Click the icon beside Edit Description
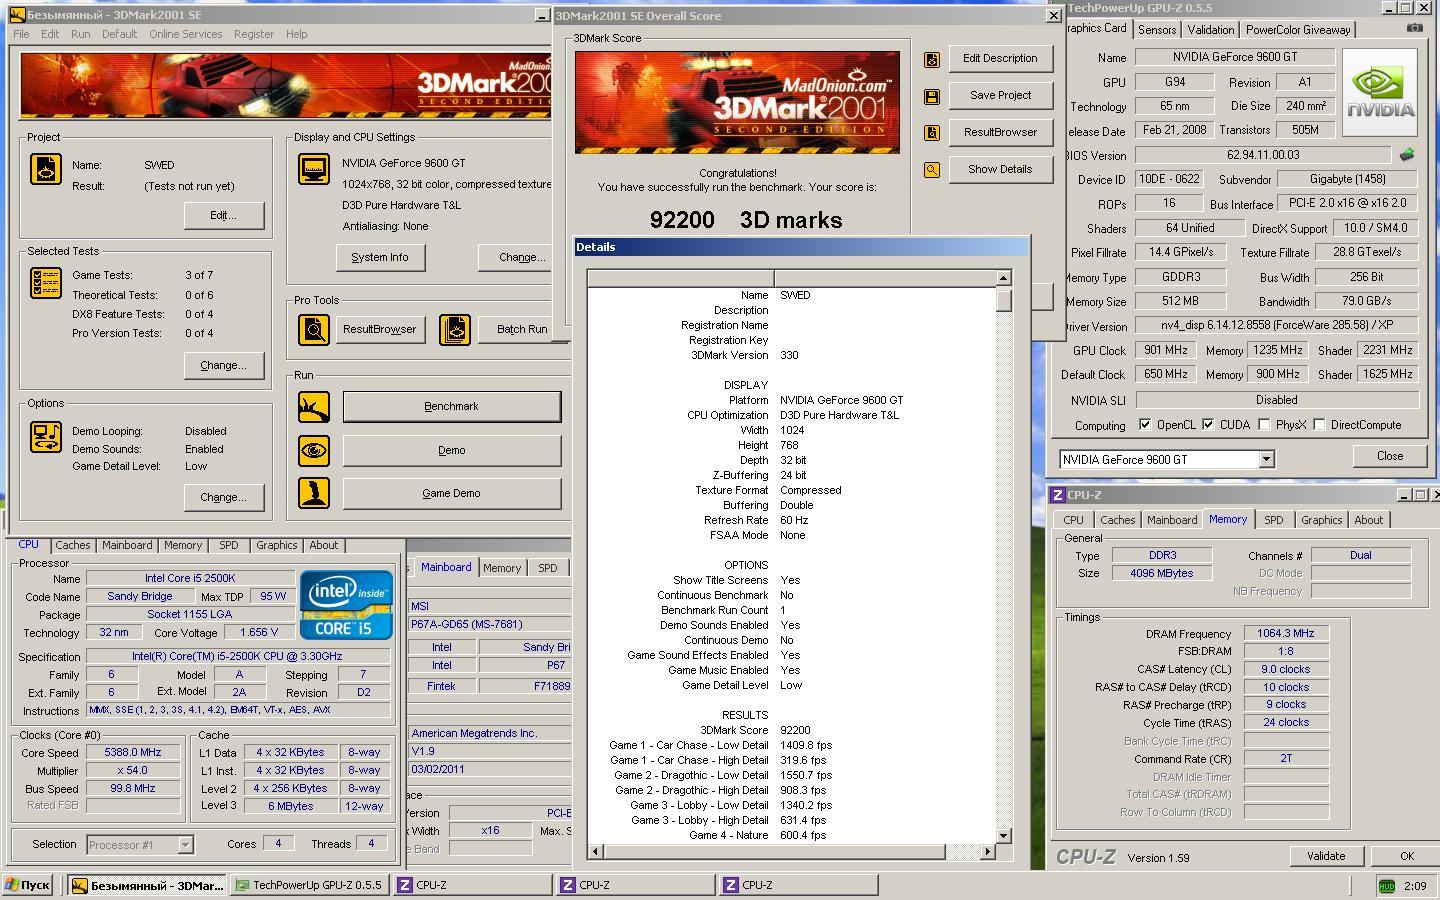 point(932,59)
